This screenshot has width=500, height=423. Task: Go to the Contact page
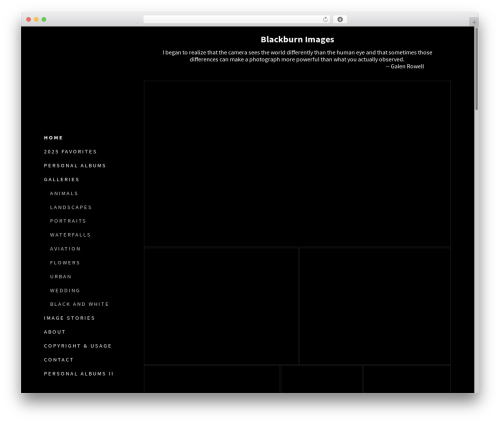(x=58, y=360)
